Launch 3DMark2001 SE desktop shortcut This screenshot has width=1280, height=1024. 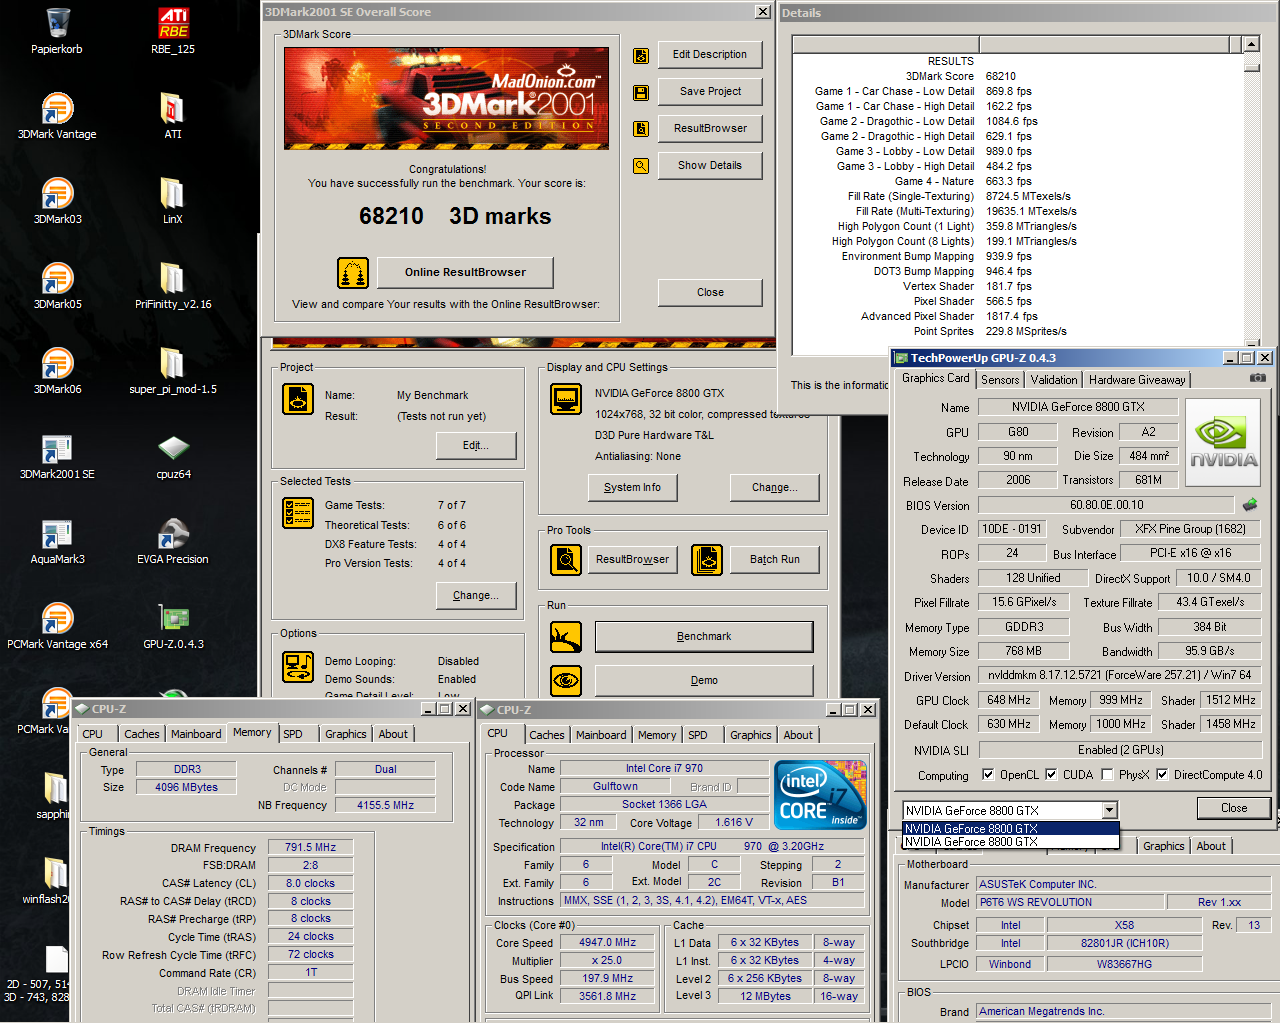click(57, 456)
